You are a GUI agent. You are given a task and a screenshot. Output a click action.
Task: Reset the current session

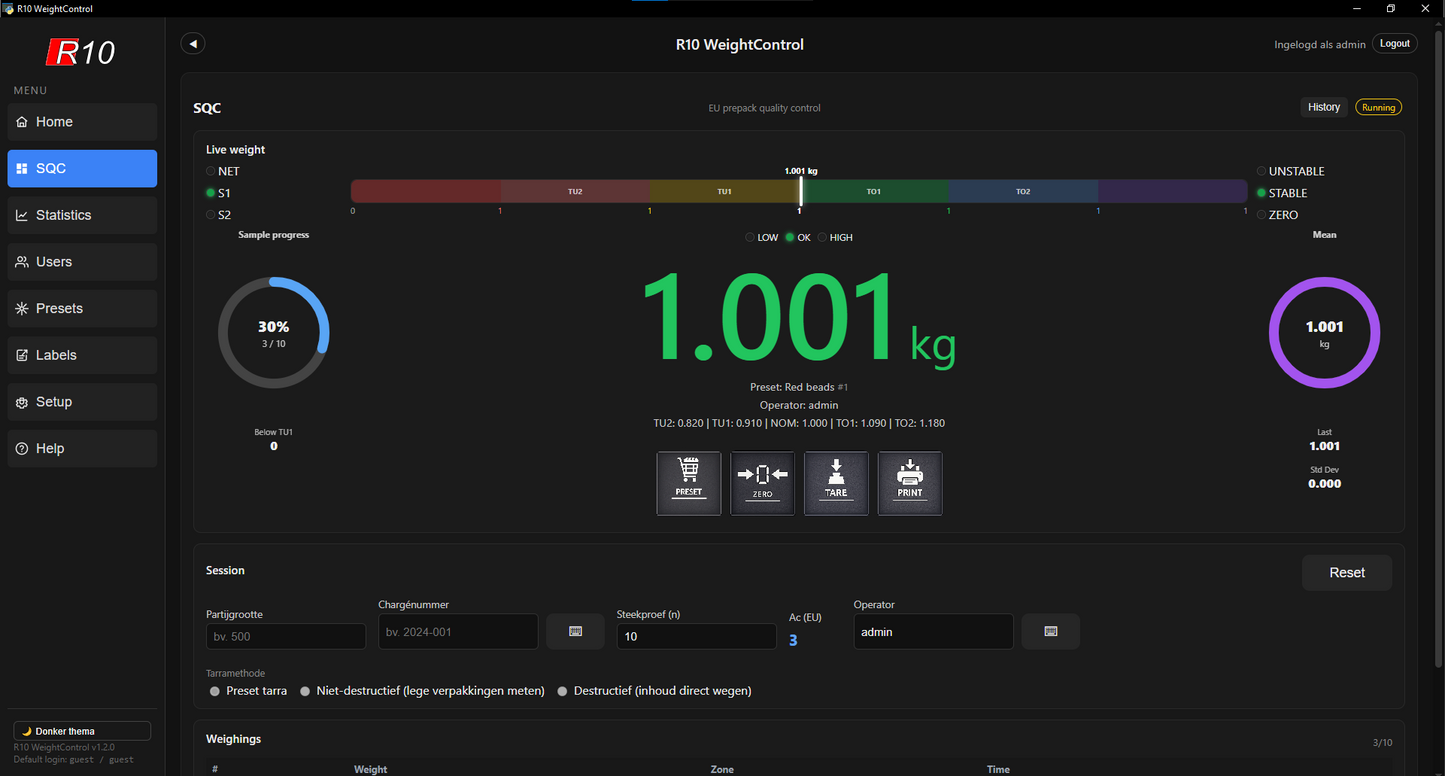pyautogui.click(x=1346, y=573)
